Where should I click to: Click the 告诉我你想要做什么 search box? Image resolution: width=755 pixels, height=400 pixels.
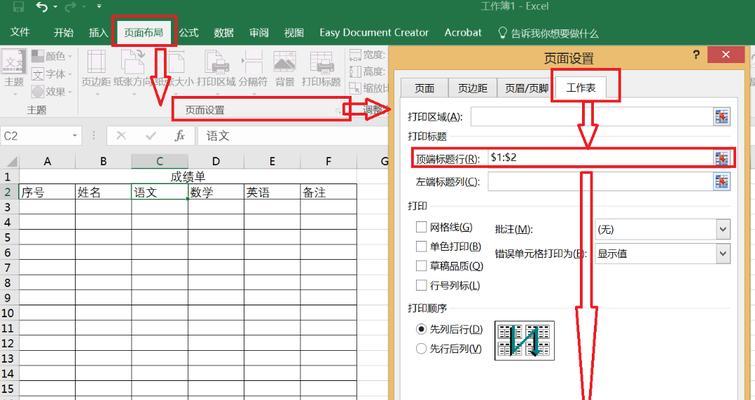[549, 33]
